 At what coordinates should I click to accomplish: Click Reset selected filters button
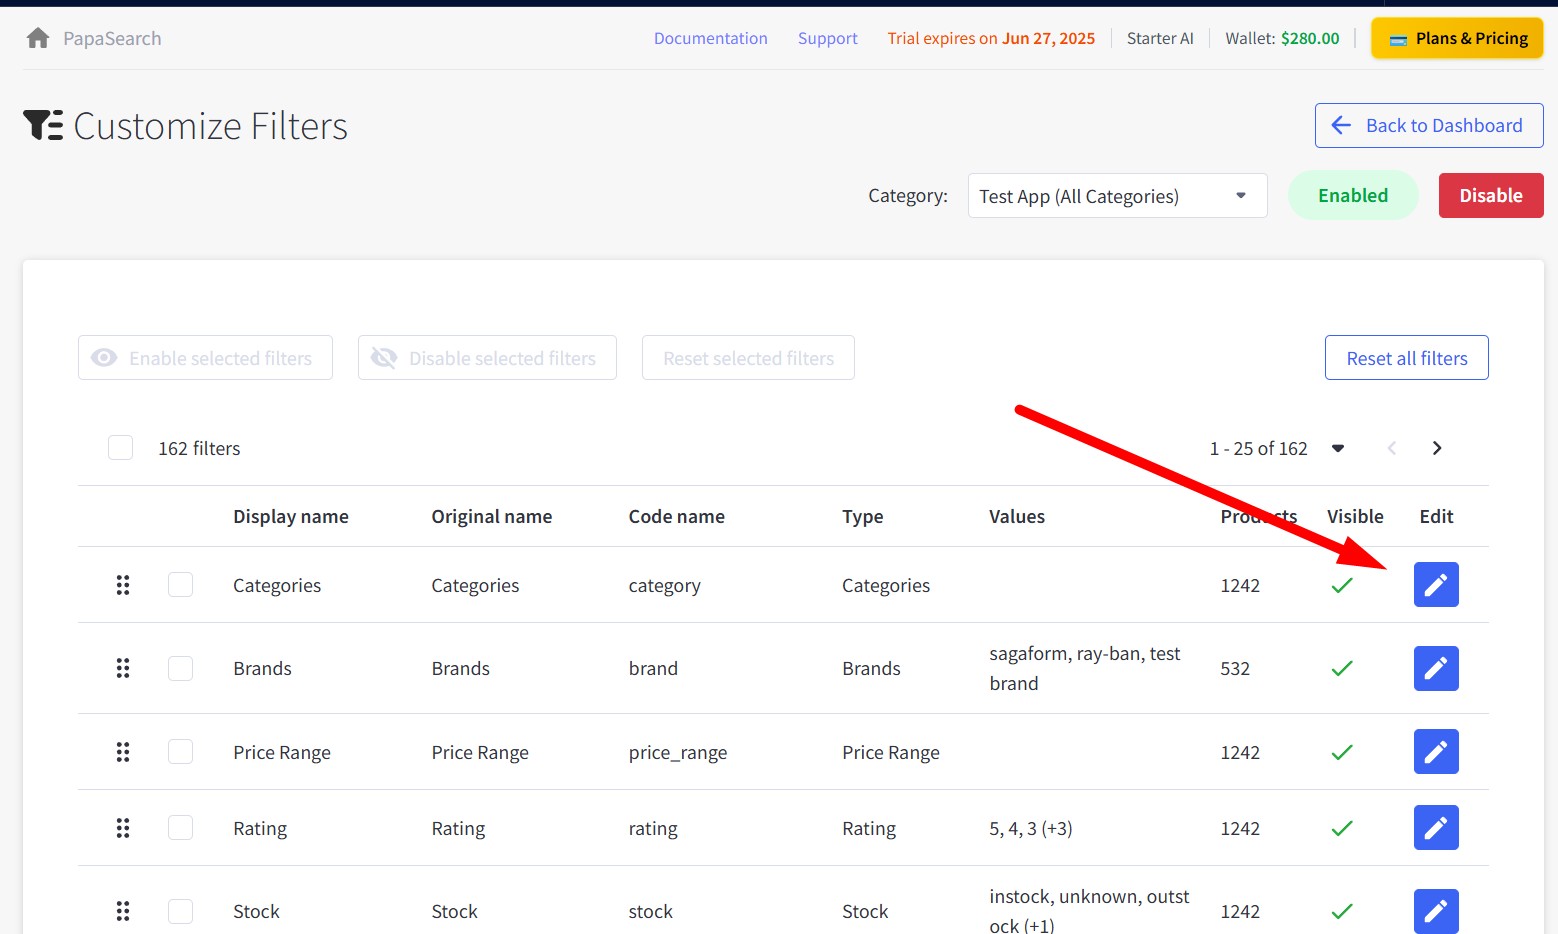[748, 358]
